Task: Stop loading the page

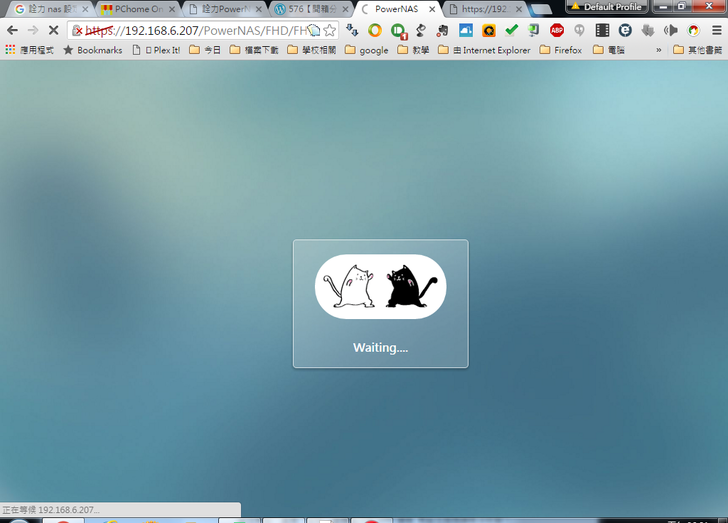Action: [54, 30]
